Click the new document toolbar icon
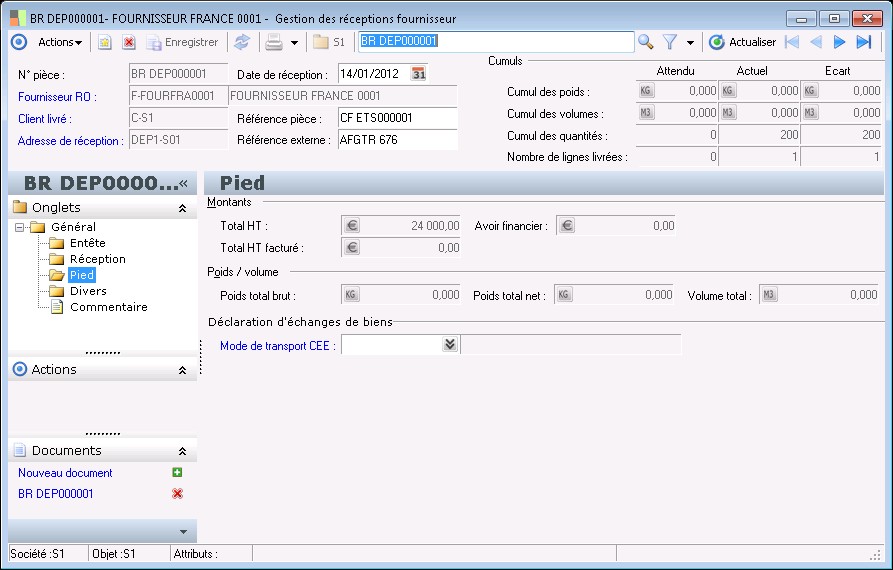The width and height of the screenshot is (893, 570). pos(105,42)
